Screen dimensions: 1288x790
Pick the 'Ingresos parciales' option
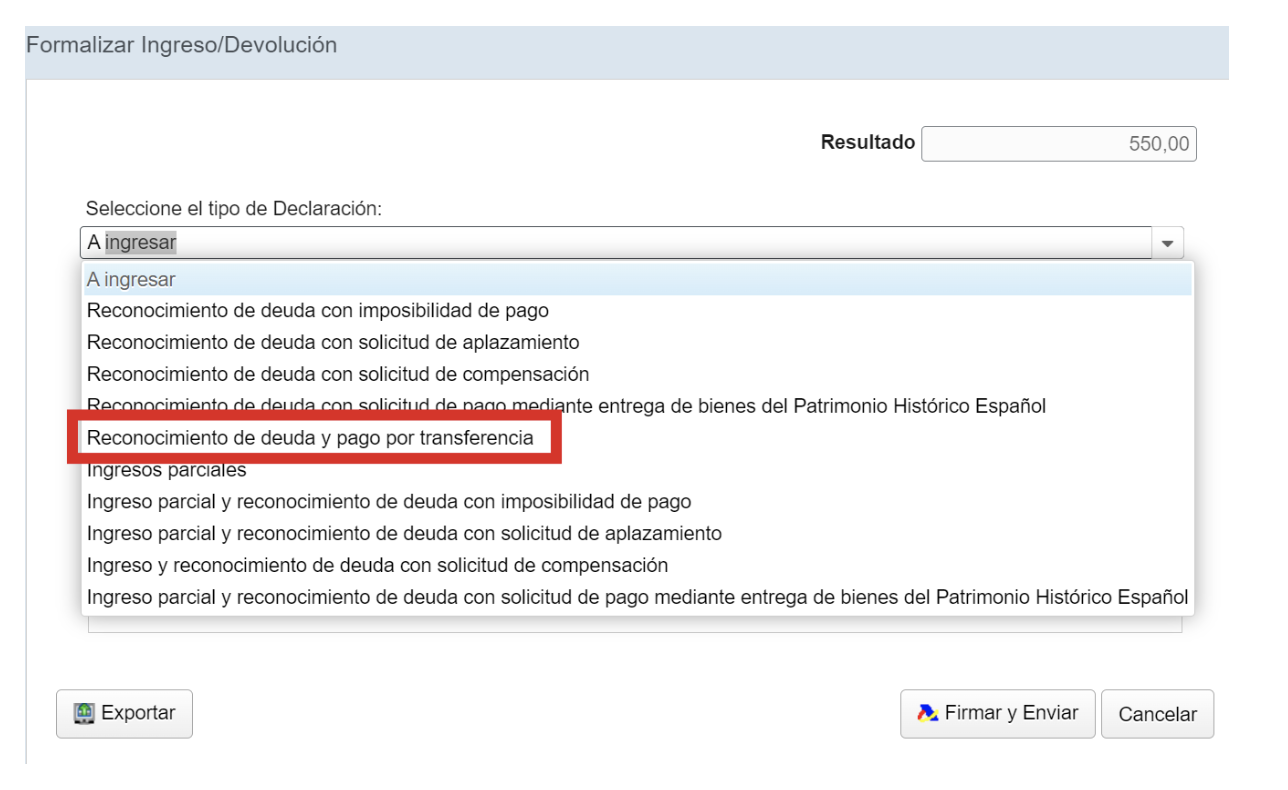point(637,470)
